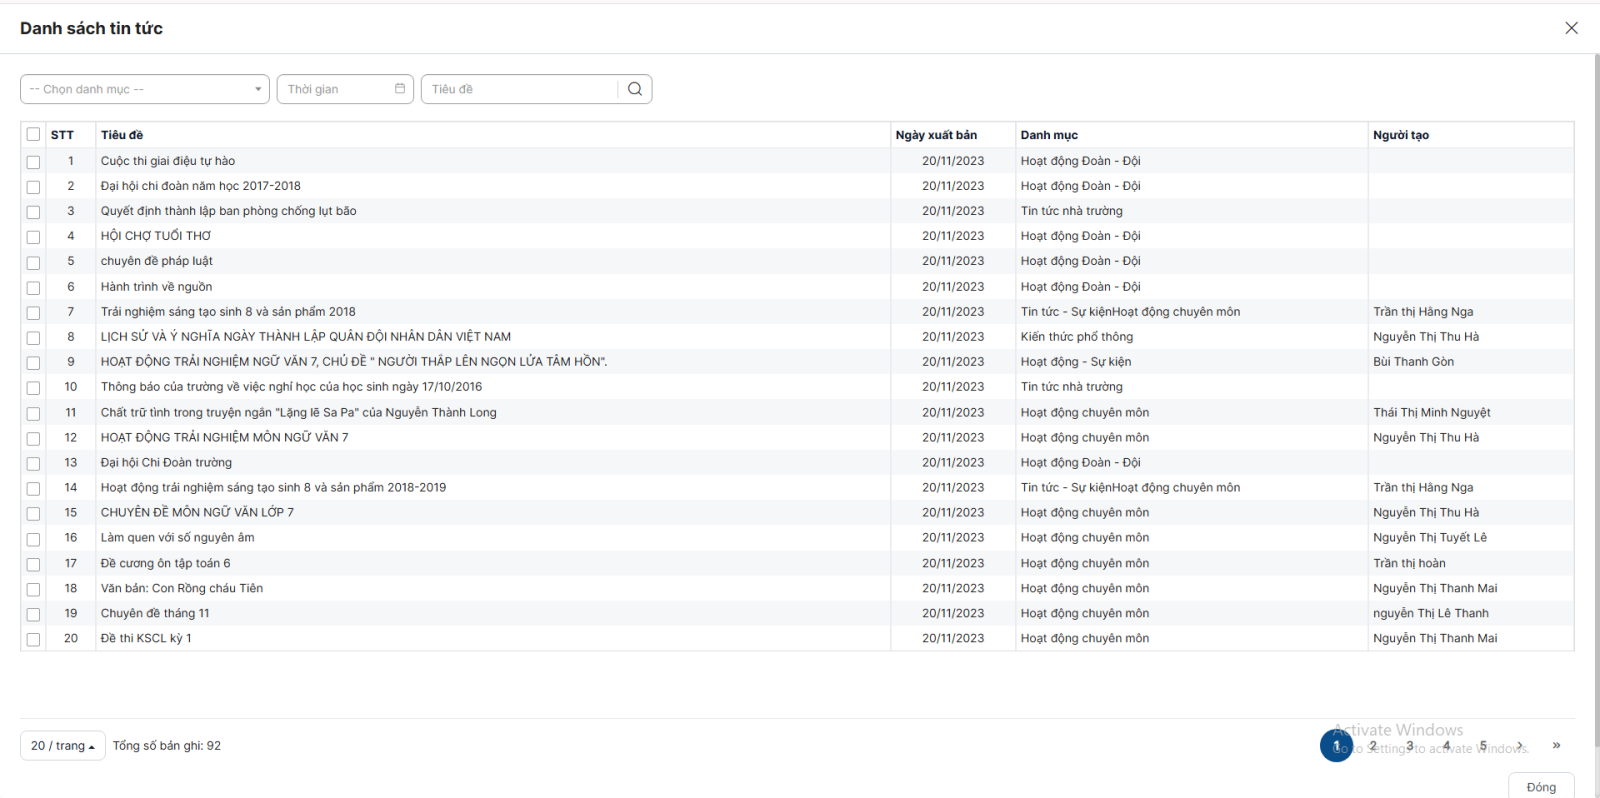The height and width of the screenshot is (798, 1600).
Task: Expand the Chọn danh mục dropdown
Action: 145,89
